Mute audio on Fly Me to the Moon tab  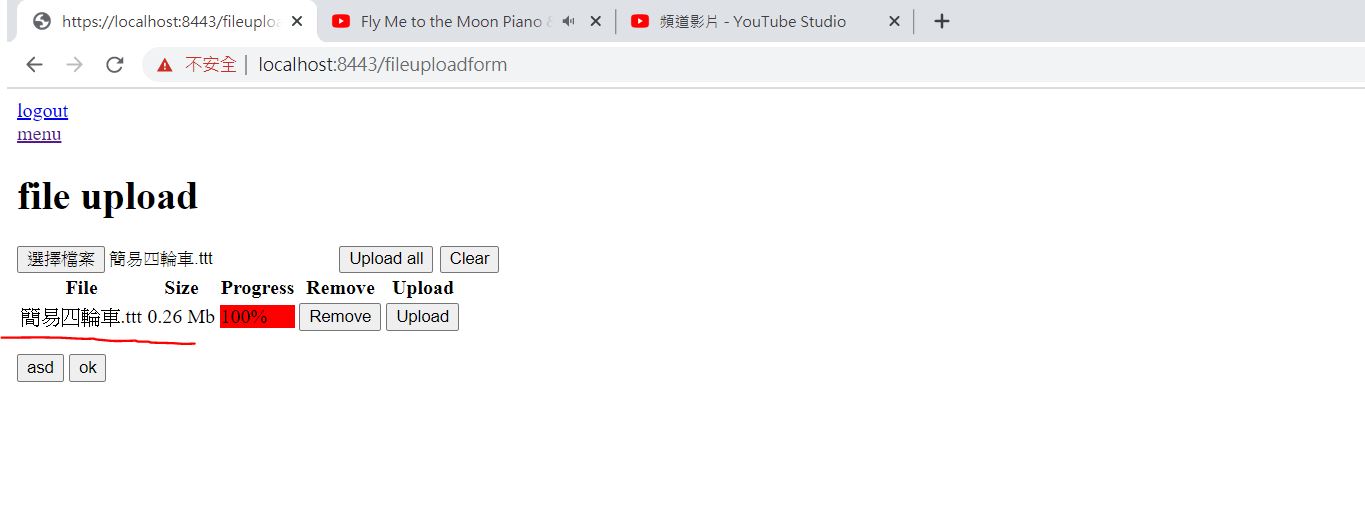click(568, 21)
